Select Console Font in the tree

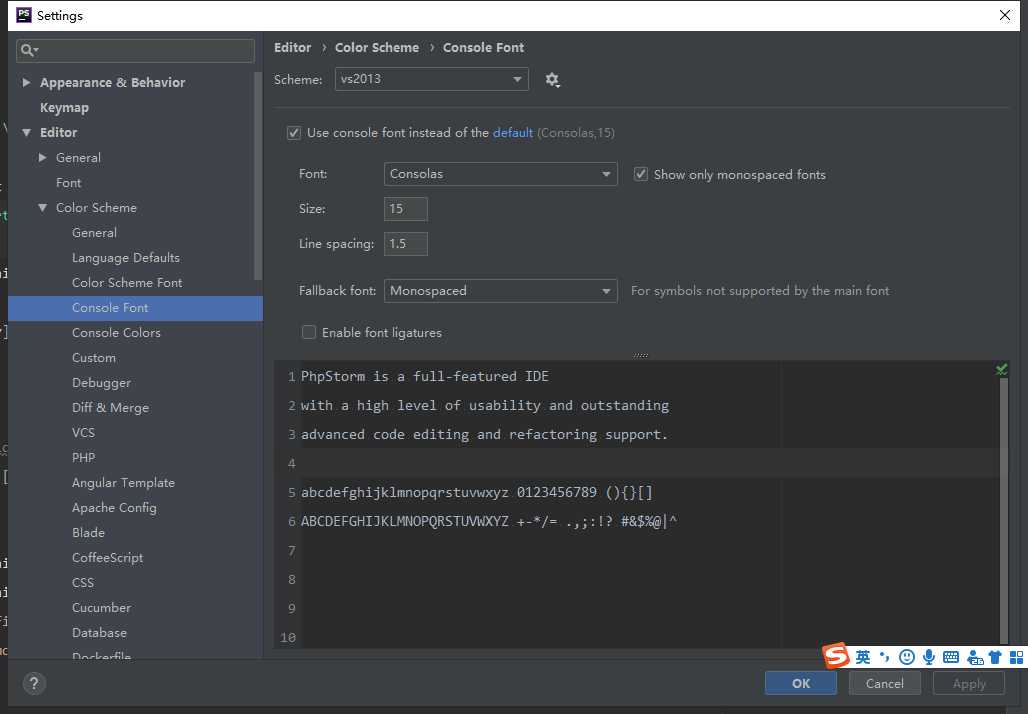136,308
